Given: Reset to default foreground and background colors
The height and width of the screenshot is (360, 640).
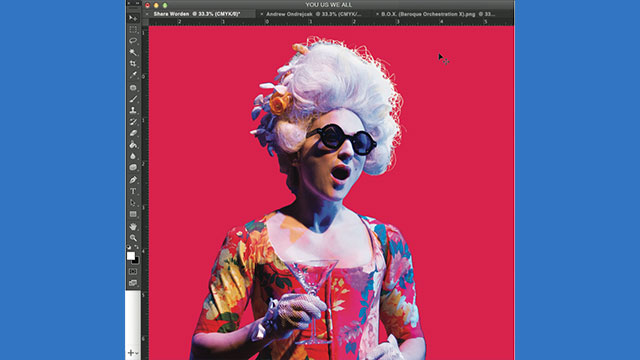Looking at the screenshot, I should click(x=129, y=247).
